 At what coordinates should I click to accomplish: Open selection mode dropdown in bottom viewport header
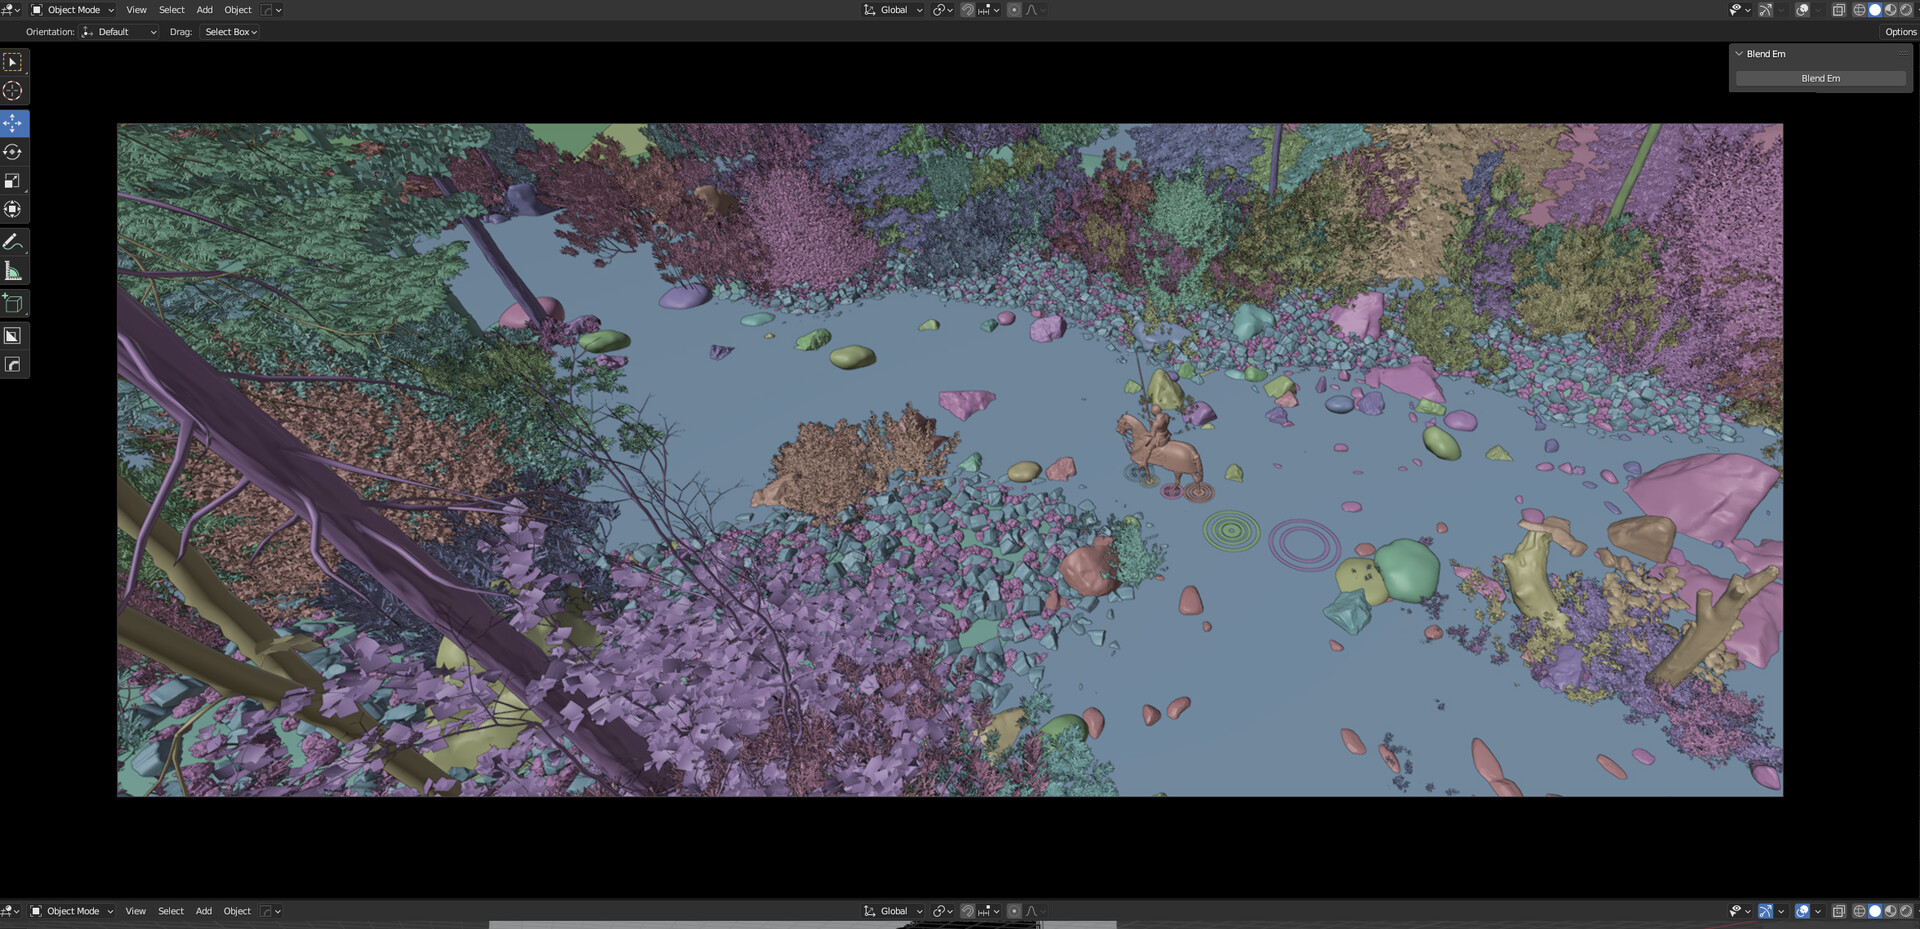point(270,911)
